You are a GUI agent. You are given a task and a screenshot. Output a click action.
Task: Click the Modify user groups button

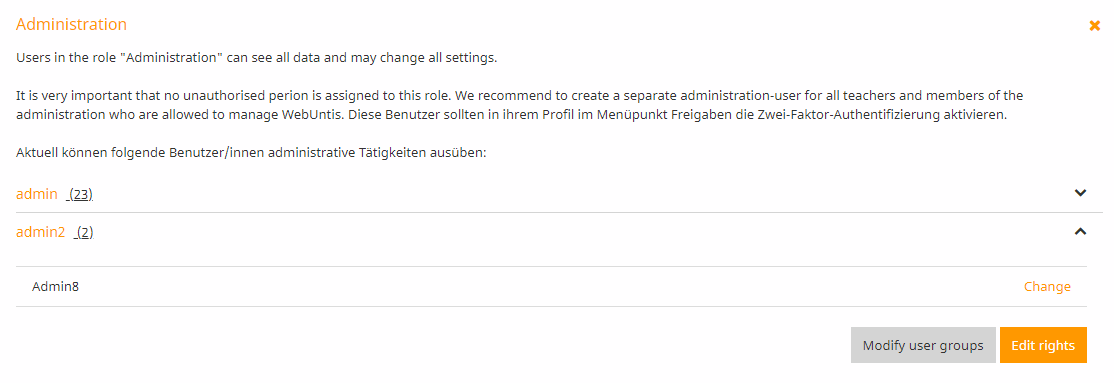click(923, 345)
